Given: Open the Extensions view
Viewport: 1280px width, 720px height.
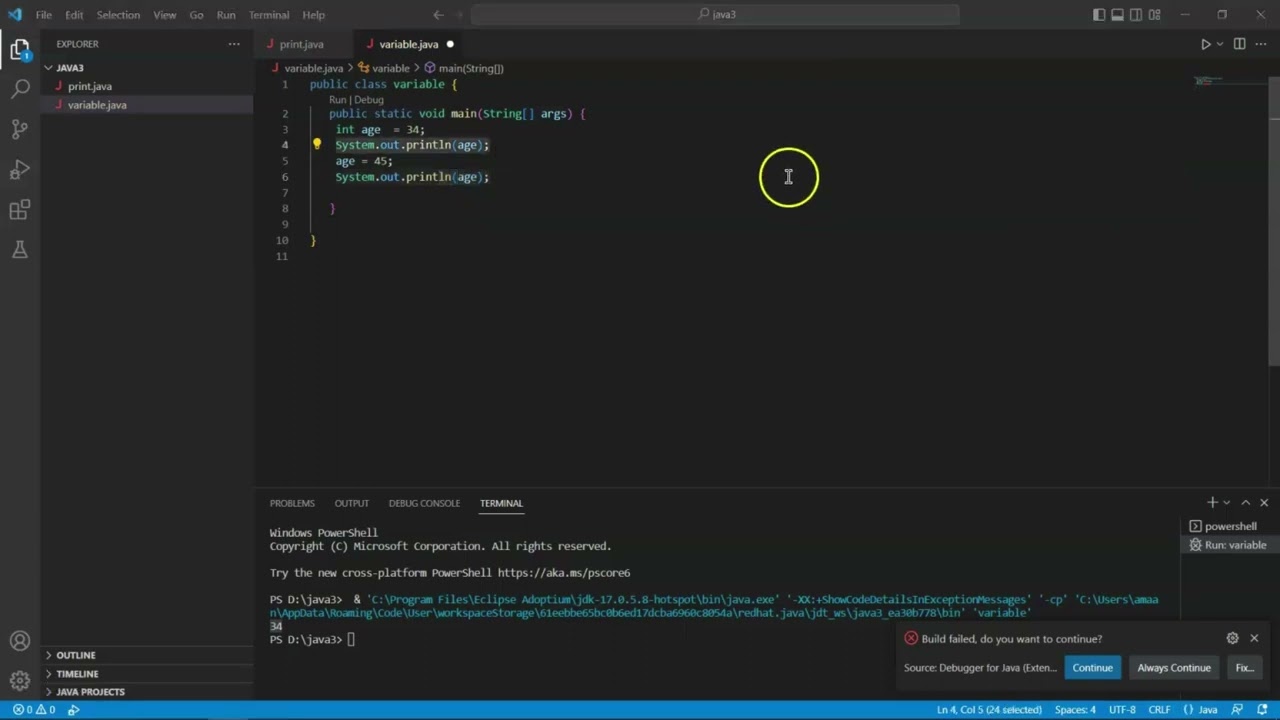Looking at the screenshot, I should point(20,210).
